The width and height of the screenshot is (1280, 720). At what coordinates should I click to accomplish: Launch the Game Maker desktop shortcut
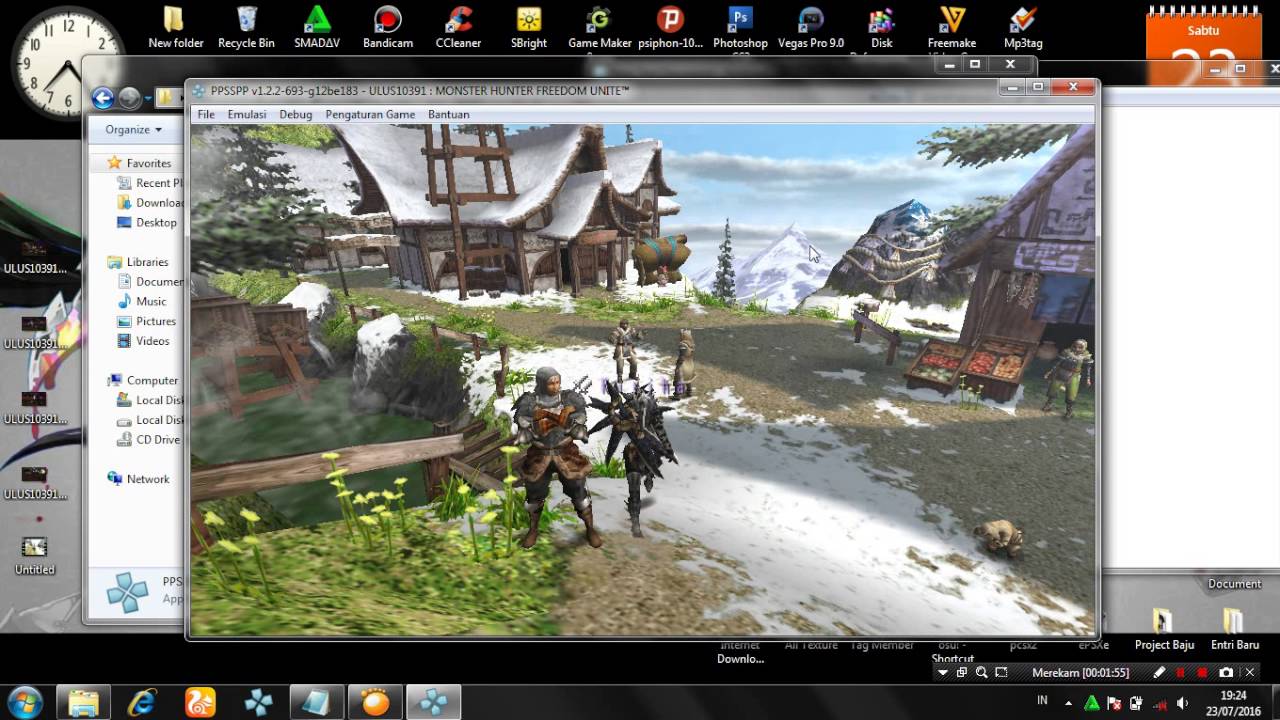click(600, 27)
